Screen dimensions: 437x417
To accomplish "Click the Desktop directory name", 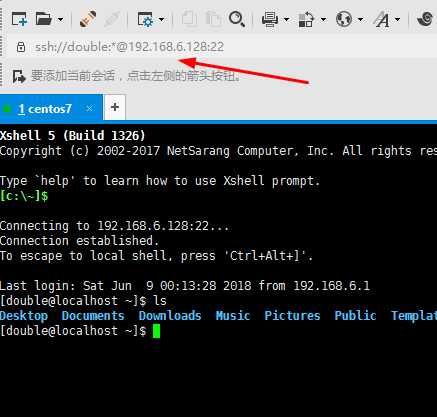I will click(x=24, y=316).
